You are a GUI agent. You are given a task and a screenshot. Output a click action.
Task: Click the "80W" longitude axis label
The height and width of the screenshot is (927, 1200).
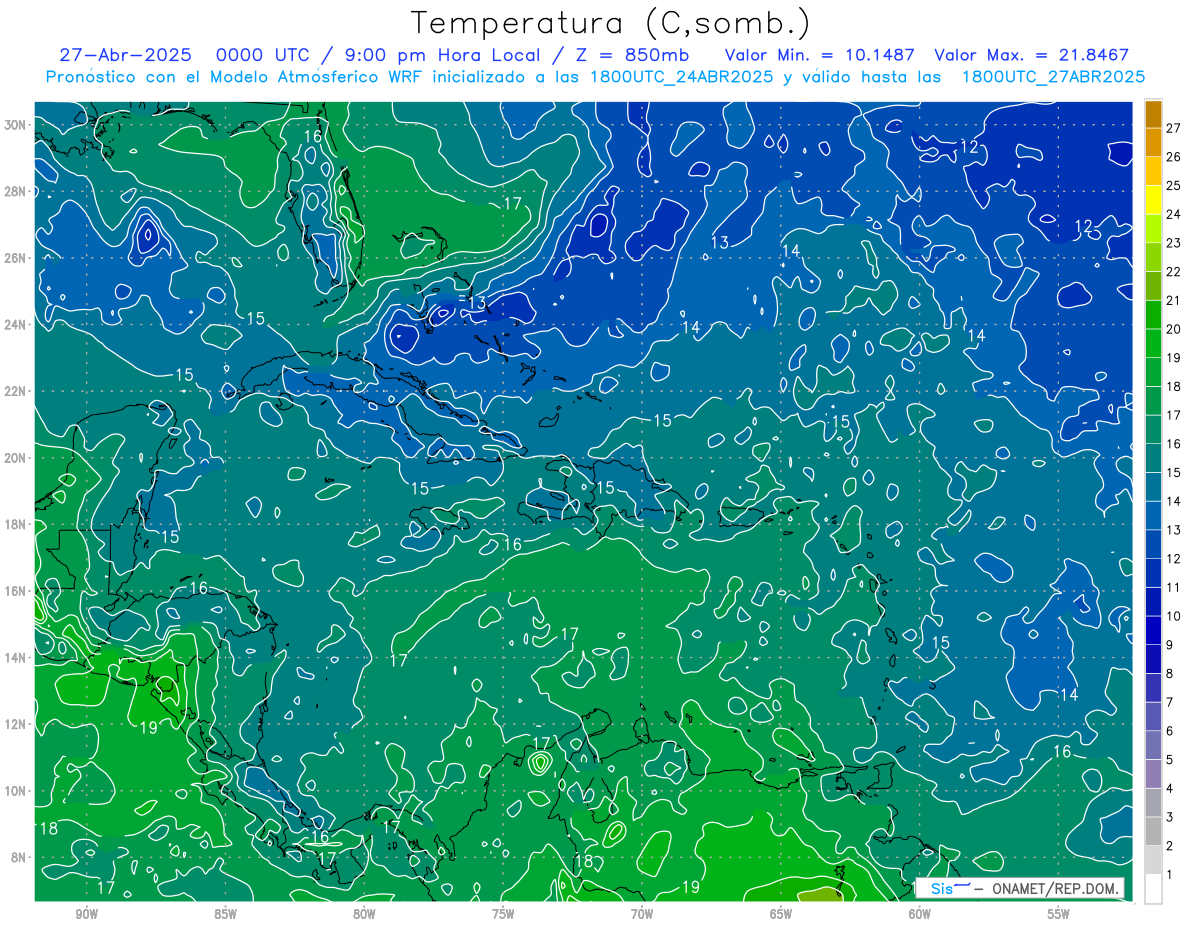coord(364,914)
